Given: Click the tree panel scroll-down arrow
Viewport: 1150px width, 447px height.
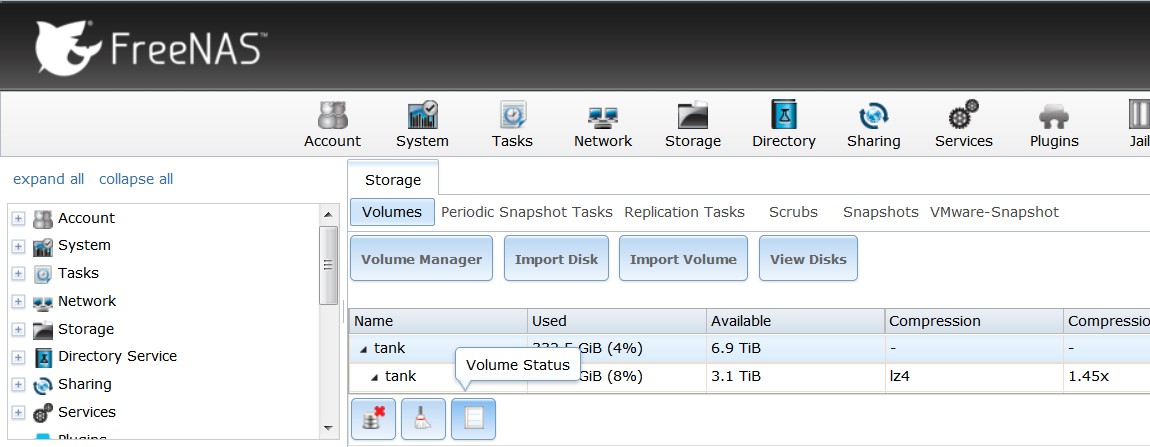Looking at the screenshot, I should click(x=328, y=427).
